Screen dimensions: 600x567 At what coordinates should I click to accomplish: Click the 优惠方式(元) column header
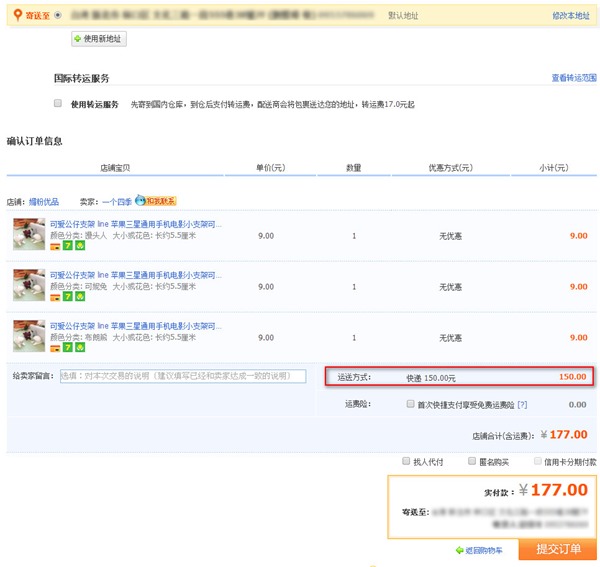(x=451, y=168)
